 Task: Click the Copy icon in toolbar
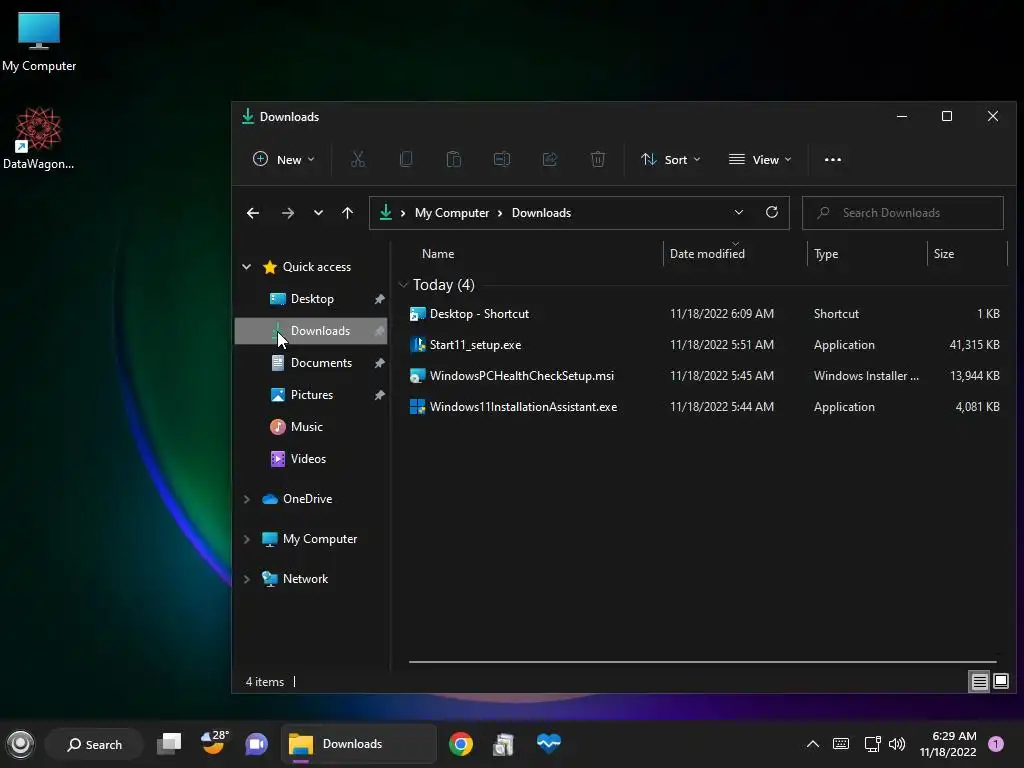coord(406,159)
